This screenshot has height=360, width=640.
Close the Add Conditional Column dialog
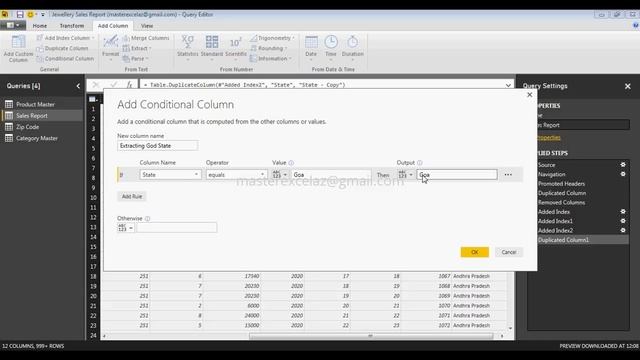(530, 95)
